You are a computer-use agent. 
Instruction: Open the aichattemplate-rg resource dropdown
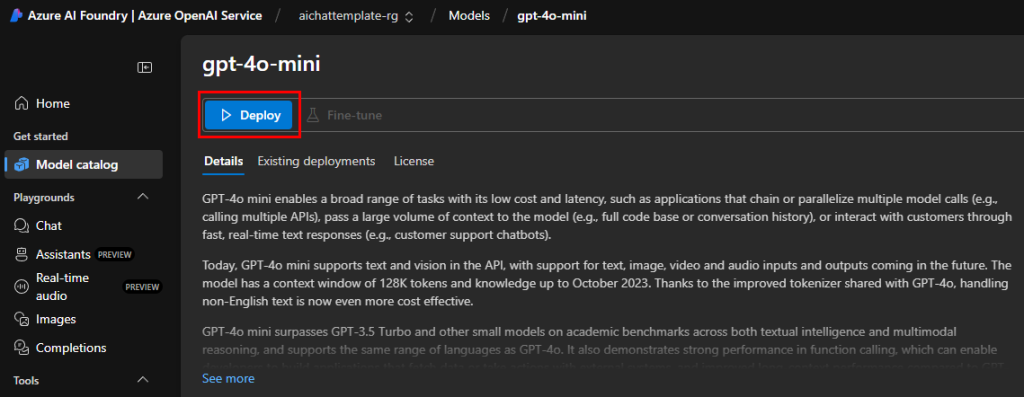(x=356, y=16)
